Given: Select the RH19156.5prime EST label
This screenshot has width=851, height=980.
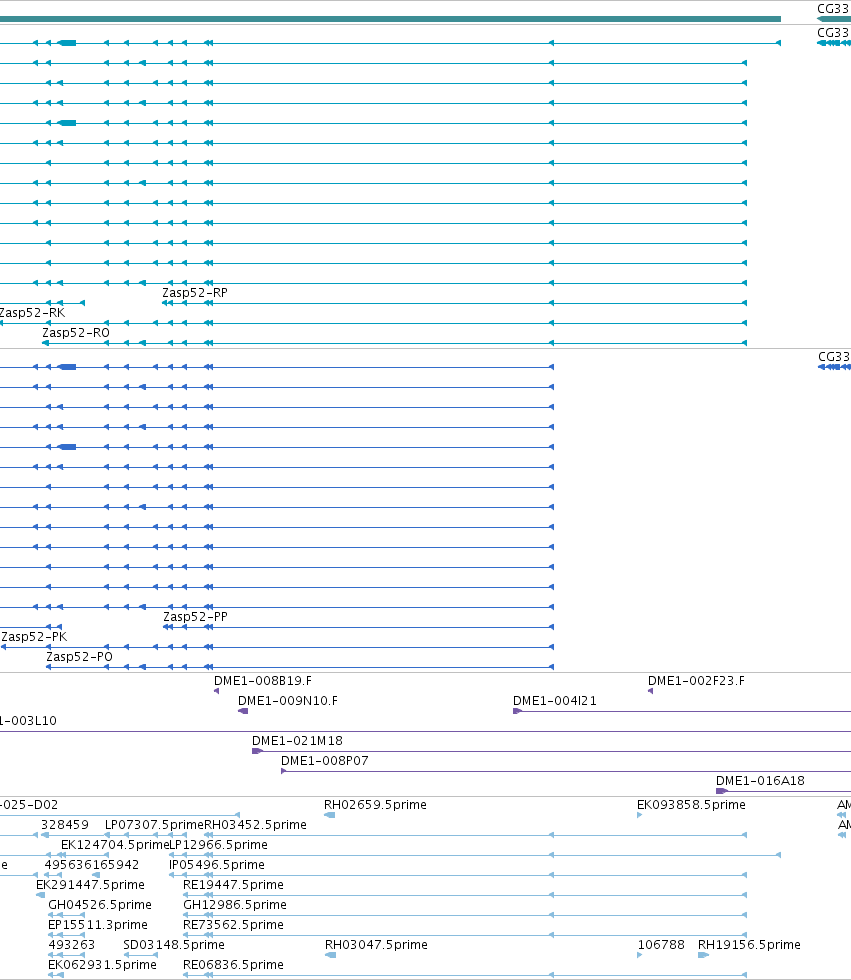Looking at the screenshot, I should point(749,944).
